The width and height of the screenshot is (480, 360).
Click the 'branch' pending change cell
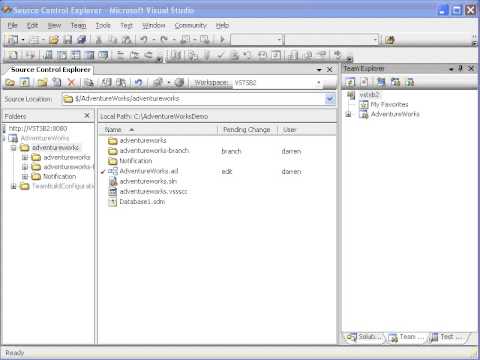point(231,151)
